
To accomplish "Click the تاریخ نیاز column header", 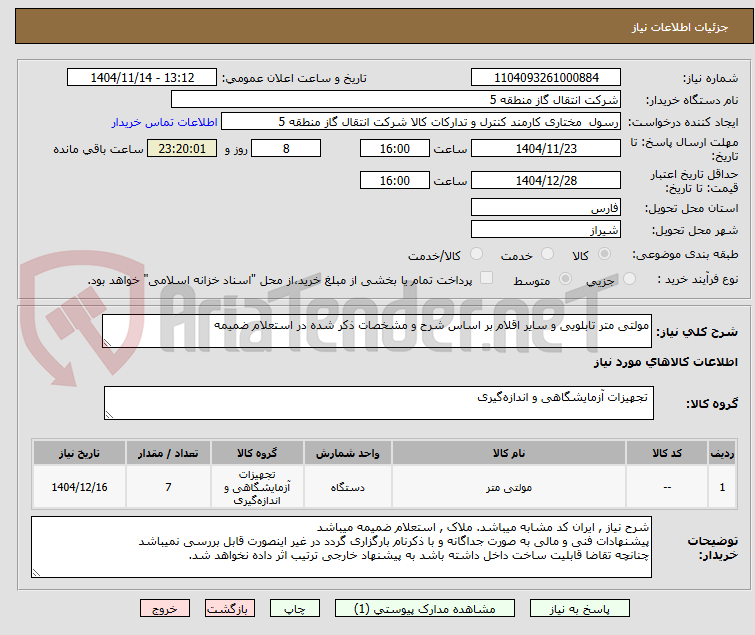I will 79,454.
